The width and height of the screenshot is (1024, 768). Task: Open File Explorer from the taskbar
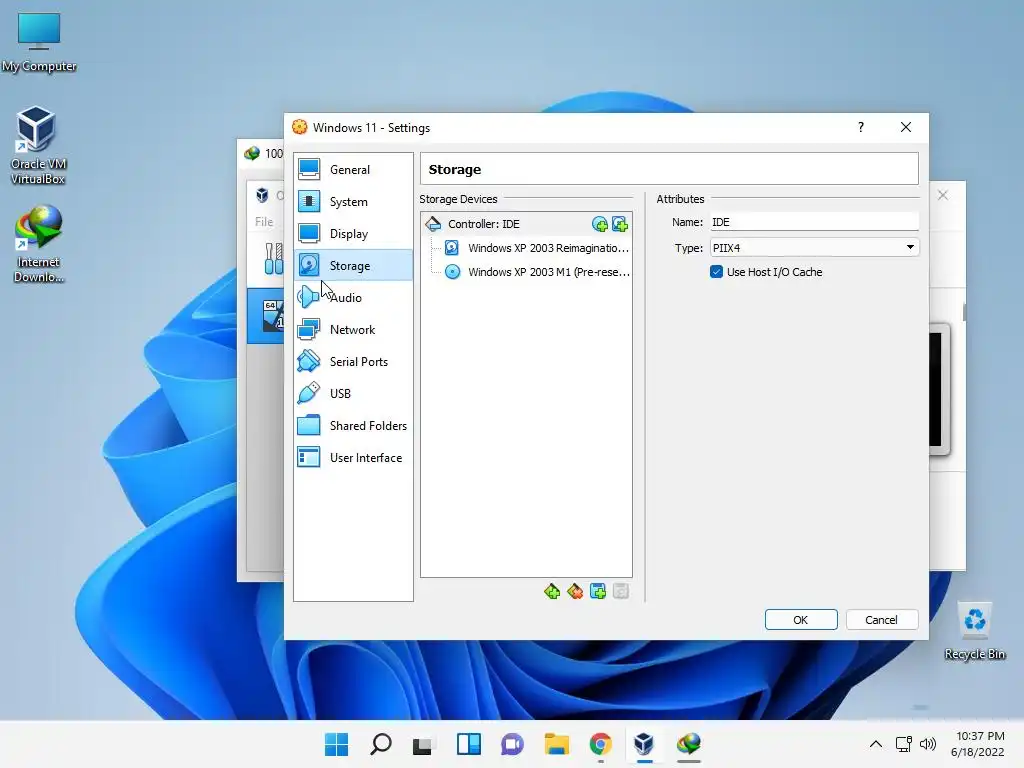click(x=556, y=744)
